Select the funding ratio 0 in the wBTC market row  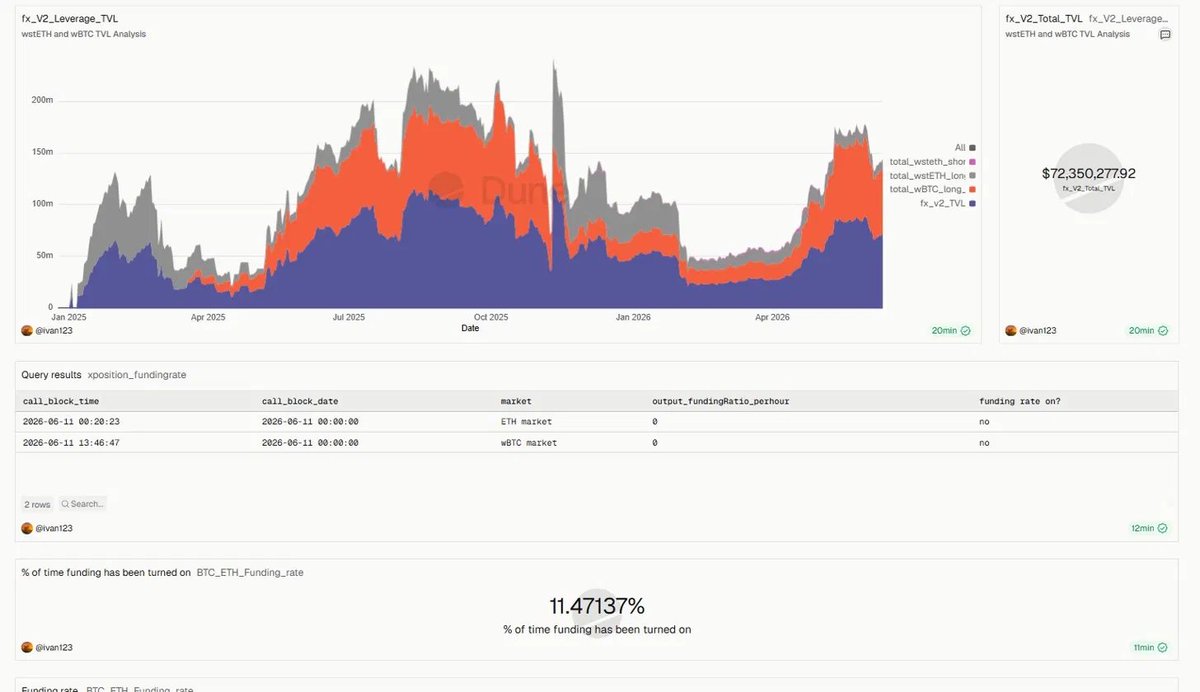click(x=655, y=442)
